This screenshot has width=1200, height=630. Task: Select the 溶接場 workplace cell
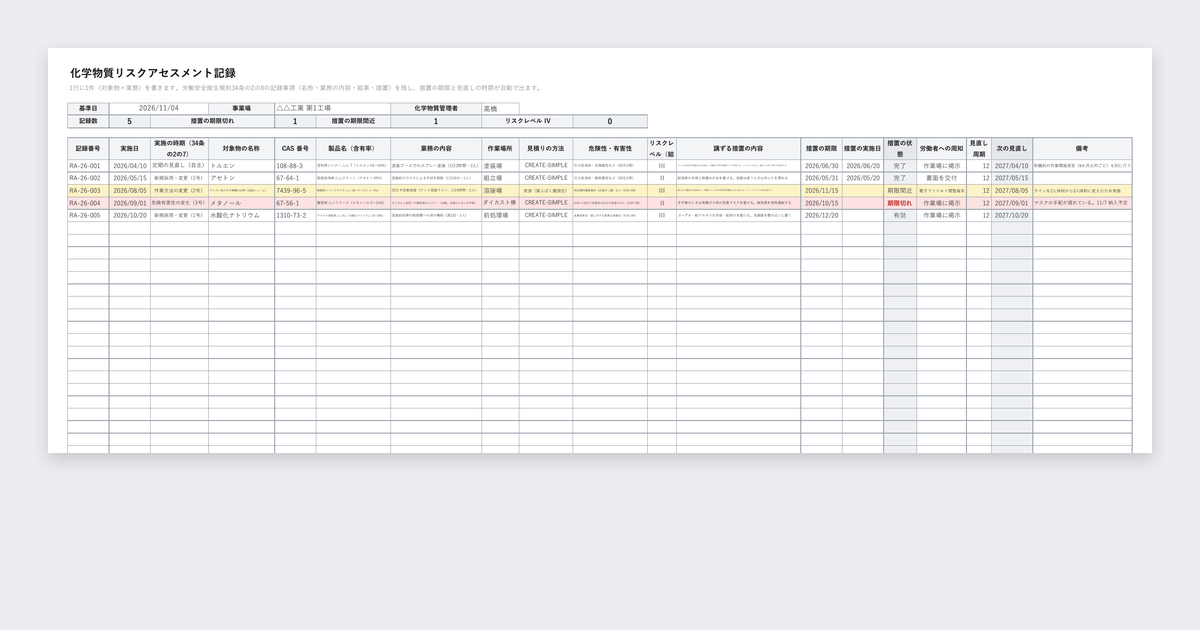coord(500,190)
